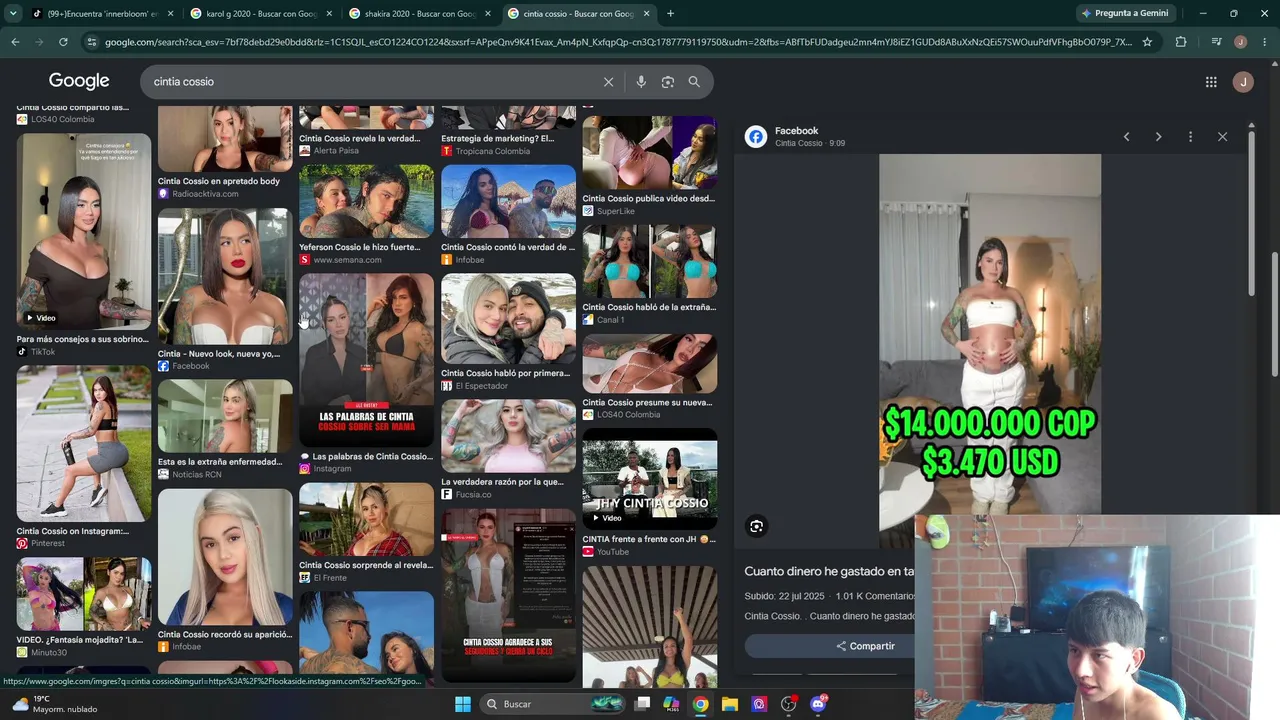Click the magnifier search button
Image resolution: width=1280 pixels, height=720 pixels.
tap(694, 82)
